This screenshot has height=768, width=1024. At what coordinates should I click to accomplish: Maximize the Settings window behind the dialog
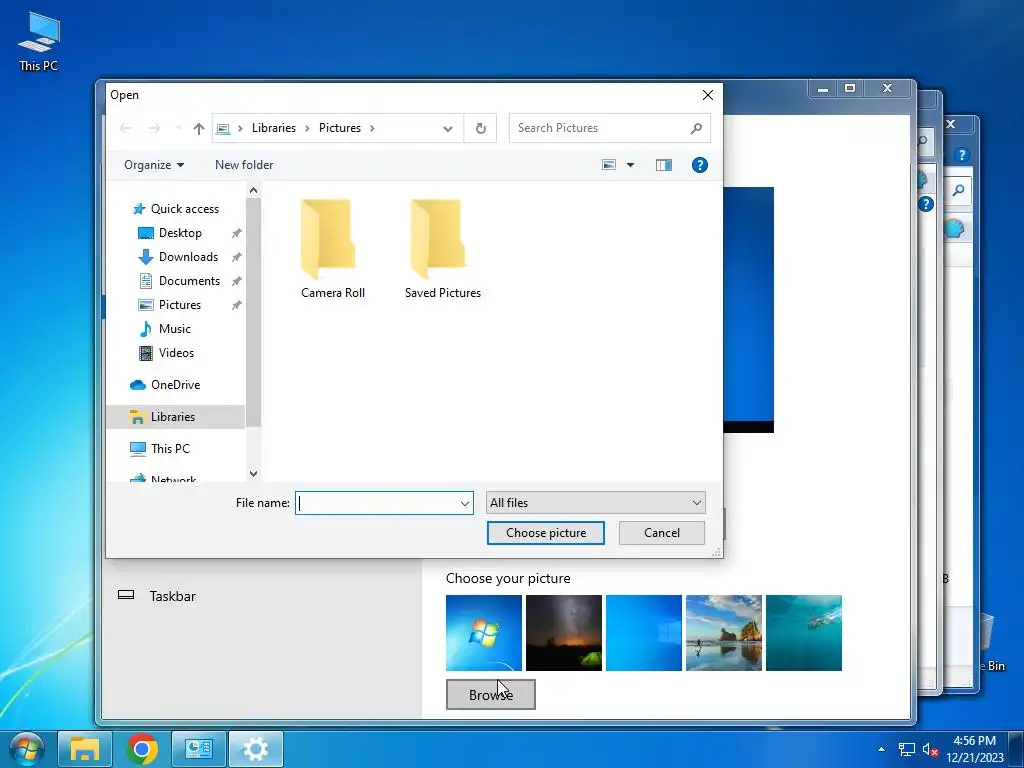[850, 88]
